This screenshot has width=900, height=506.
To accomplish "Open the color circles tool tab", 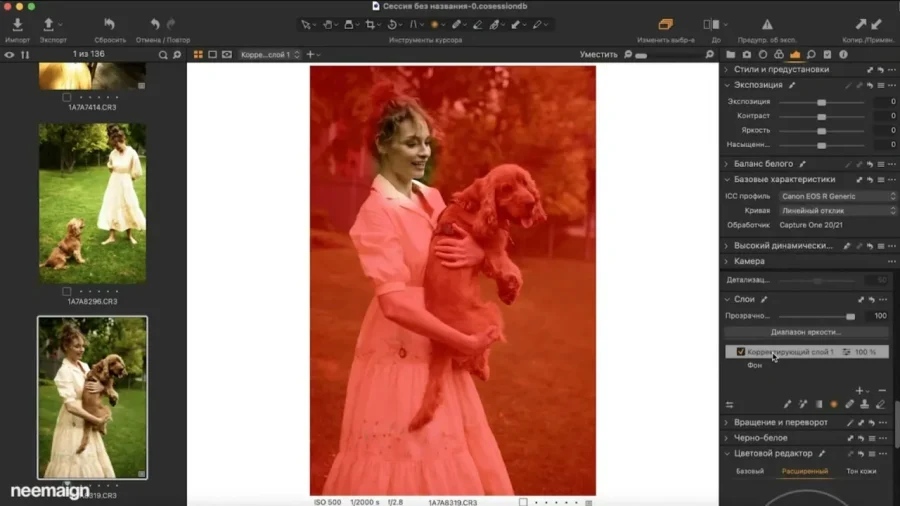I will pyautogui.click(x=779, y=55).
